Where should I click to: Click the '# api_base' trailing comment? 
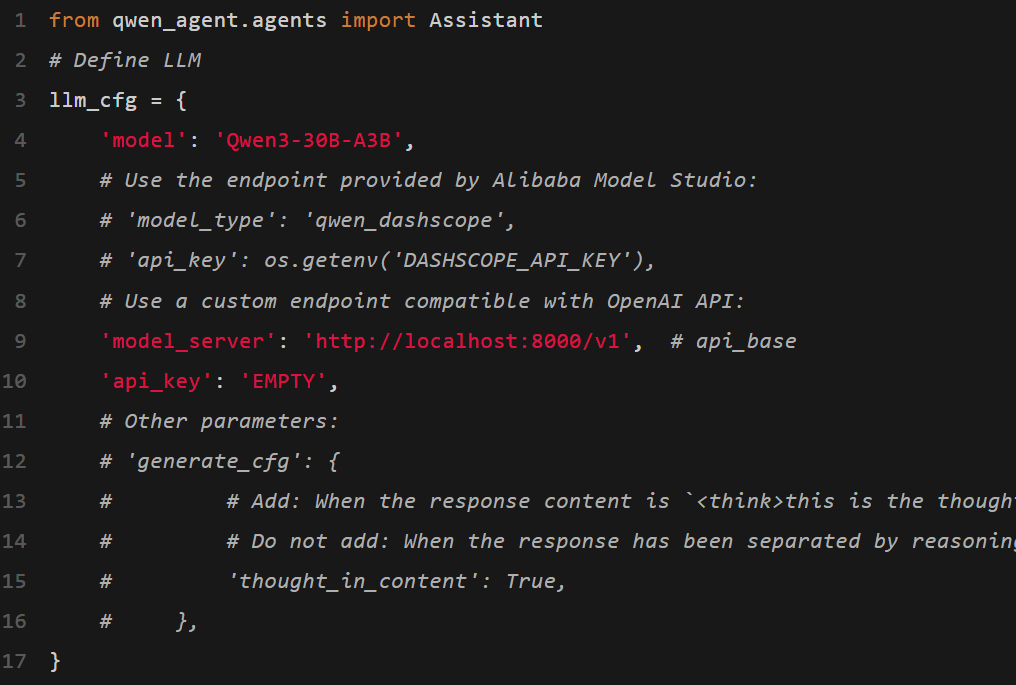[733, 340]
